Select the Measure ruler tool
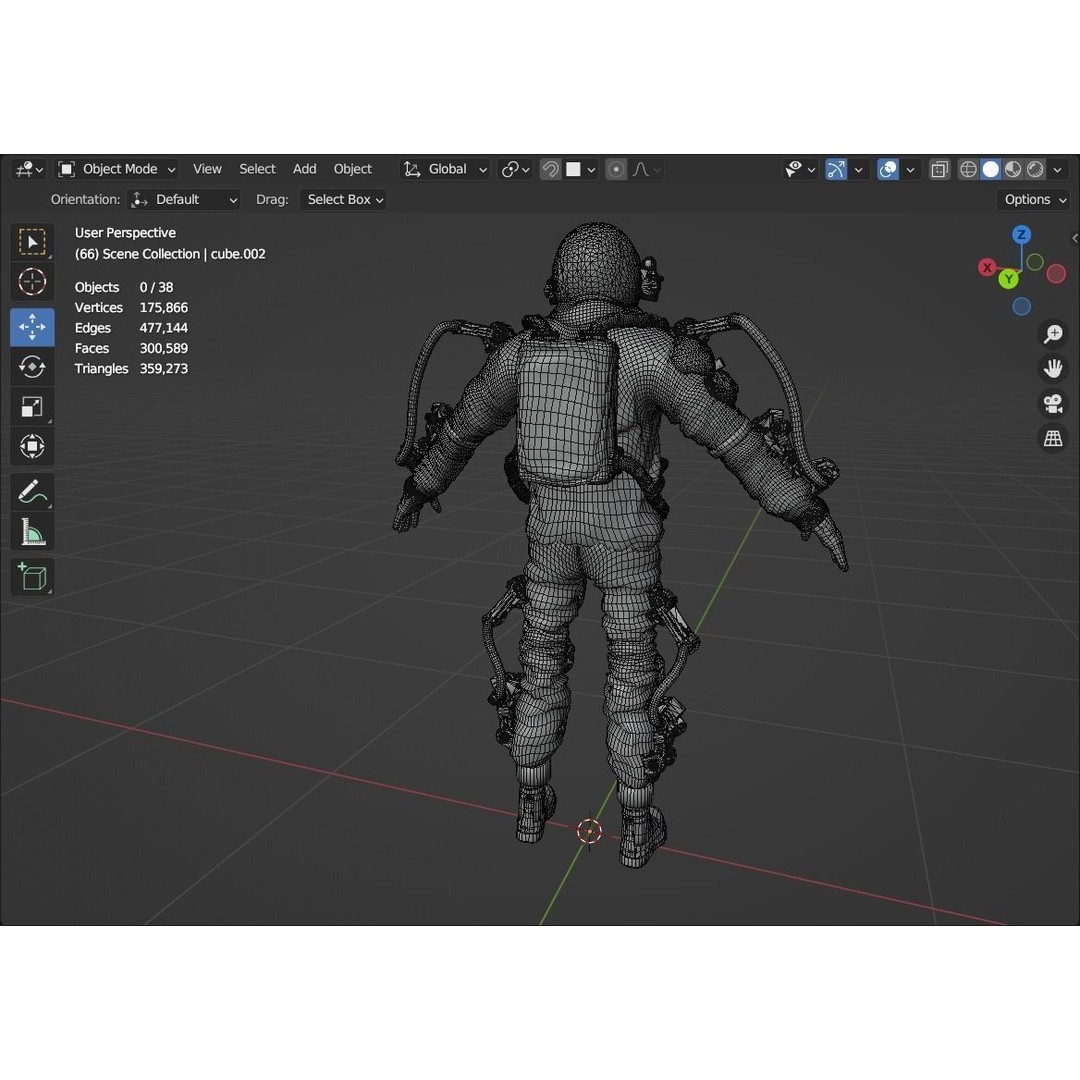The width and height of the screenshot is (1080, 1080). coord(32,532)
